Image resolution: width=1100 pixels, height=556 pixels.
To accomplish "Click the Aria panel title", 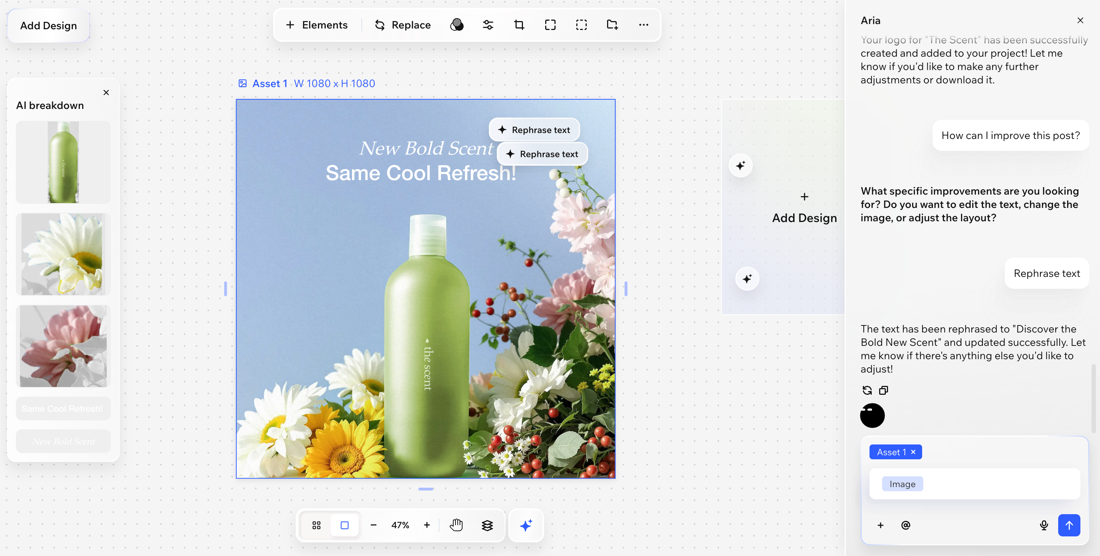I will [x=871, y=20].
